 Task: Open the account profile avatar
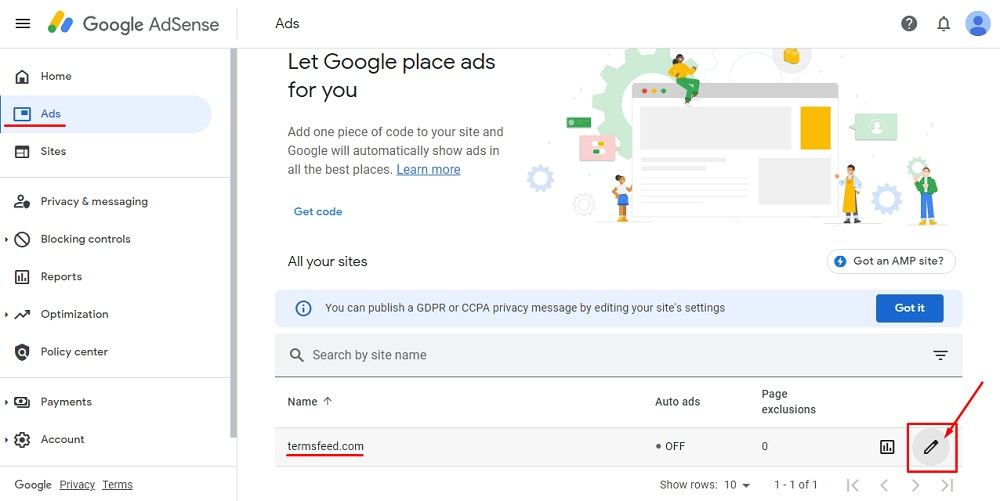coord(977,24)
